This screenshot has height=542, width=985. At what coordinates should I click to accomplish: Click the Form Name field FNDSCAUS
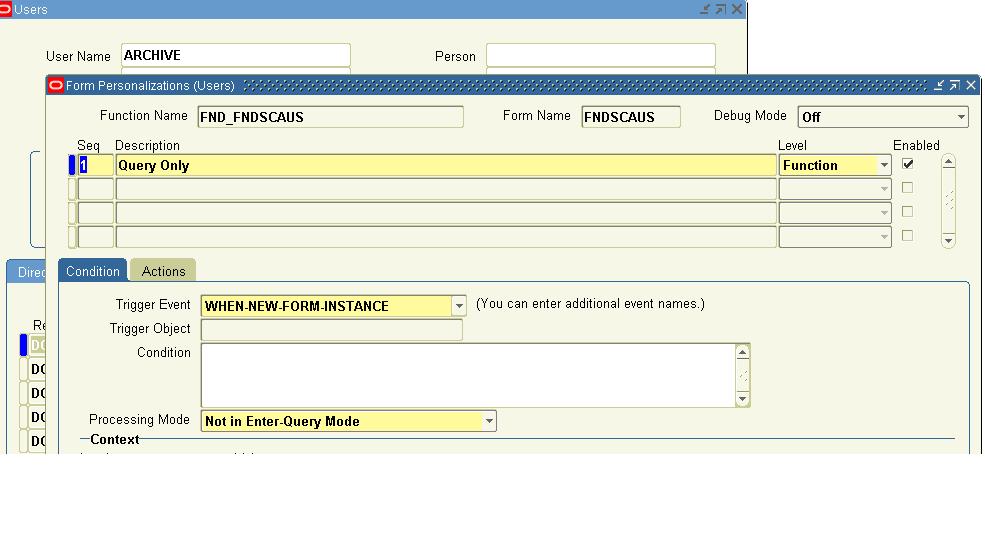(631, 117)
